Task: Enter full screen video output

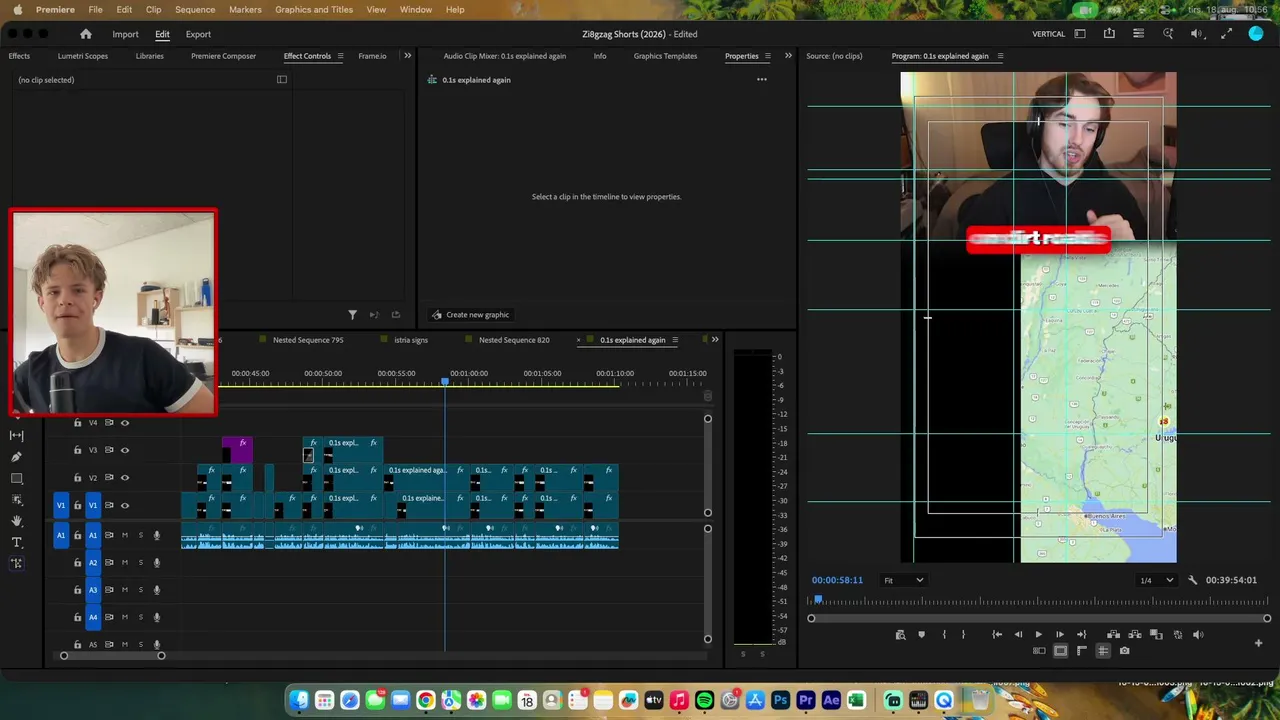Action: pyautogui.click(x=1227, y=34)
